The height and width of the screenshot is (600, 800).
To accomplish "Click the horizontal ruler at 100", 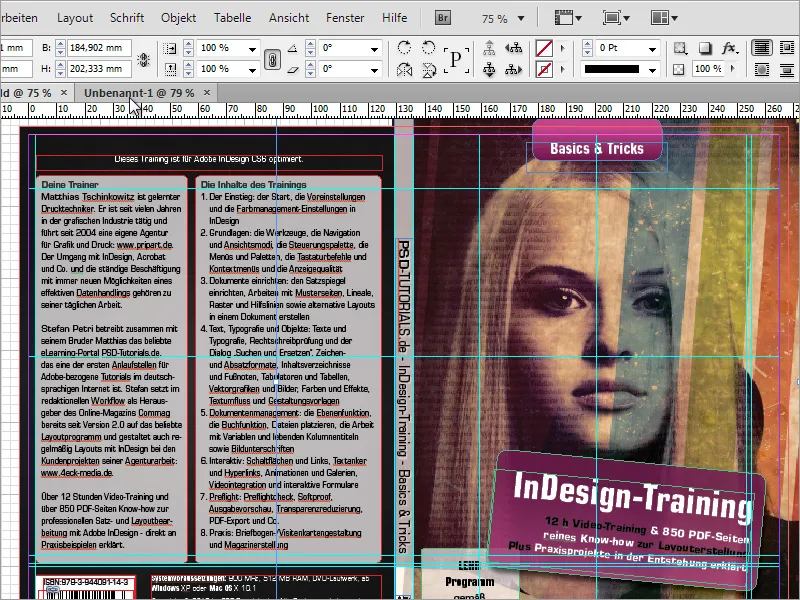I will [320, 109].
